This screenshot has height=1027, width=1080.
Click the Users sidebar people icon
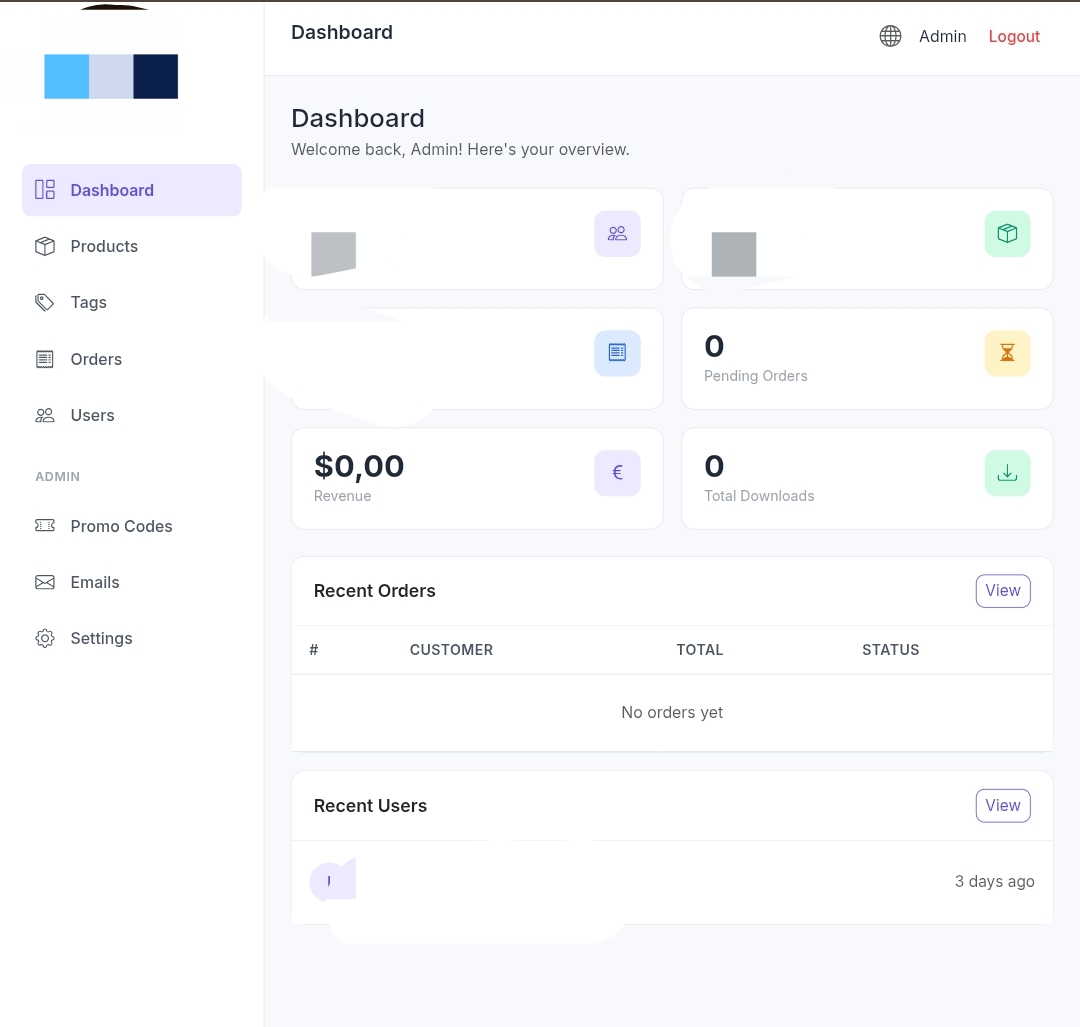coord(45,415)
